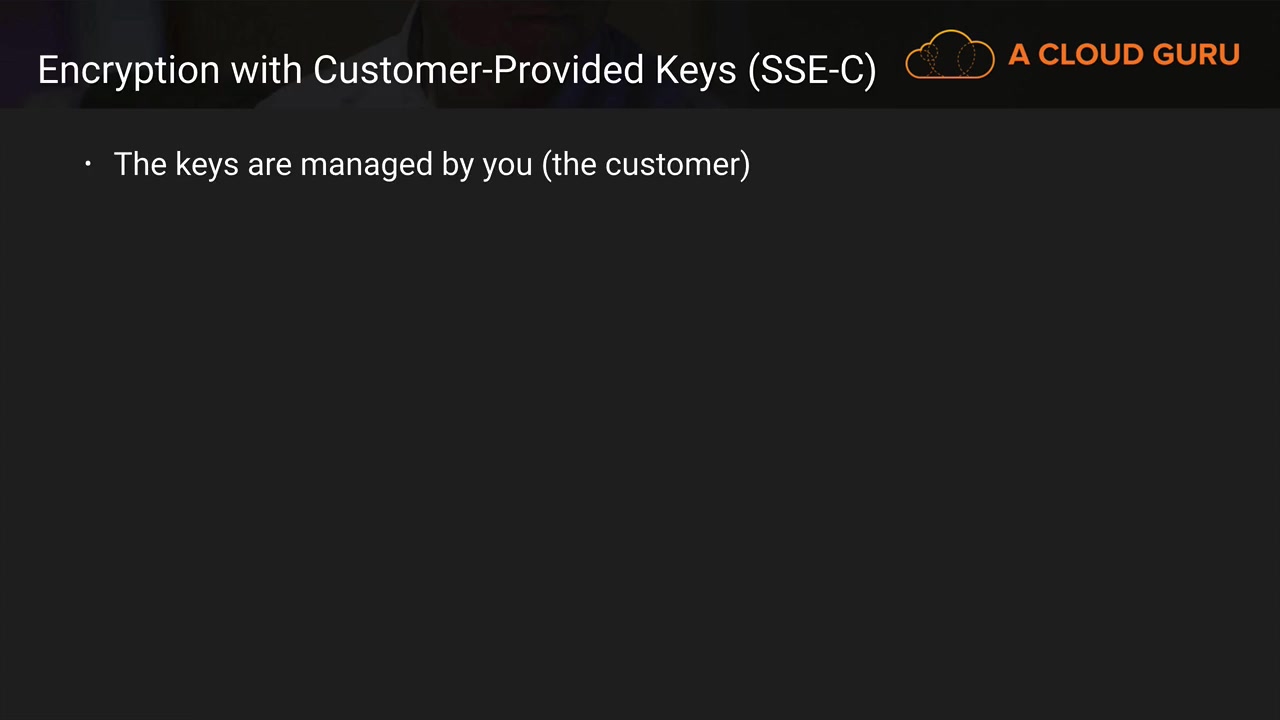Image resolution: width=1280 pixels, height=720 pixels.
Task: Click the word "you" in the bullet text
Action: [507, 165]
